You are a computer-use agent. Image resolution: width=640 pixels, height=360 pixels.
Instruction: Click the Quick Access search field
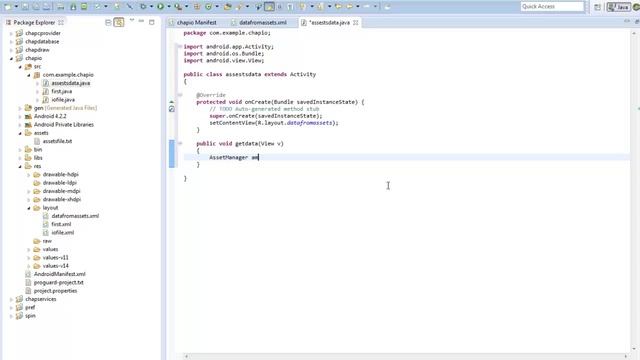552,7
